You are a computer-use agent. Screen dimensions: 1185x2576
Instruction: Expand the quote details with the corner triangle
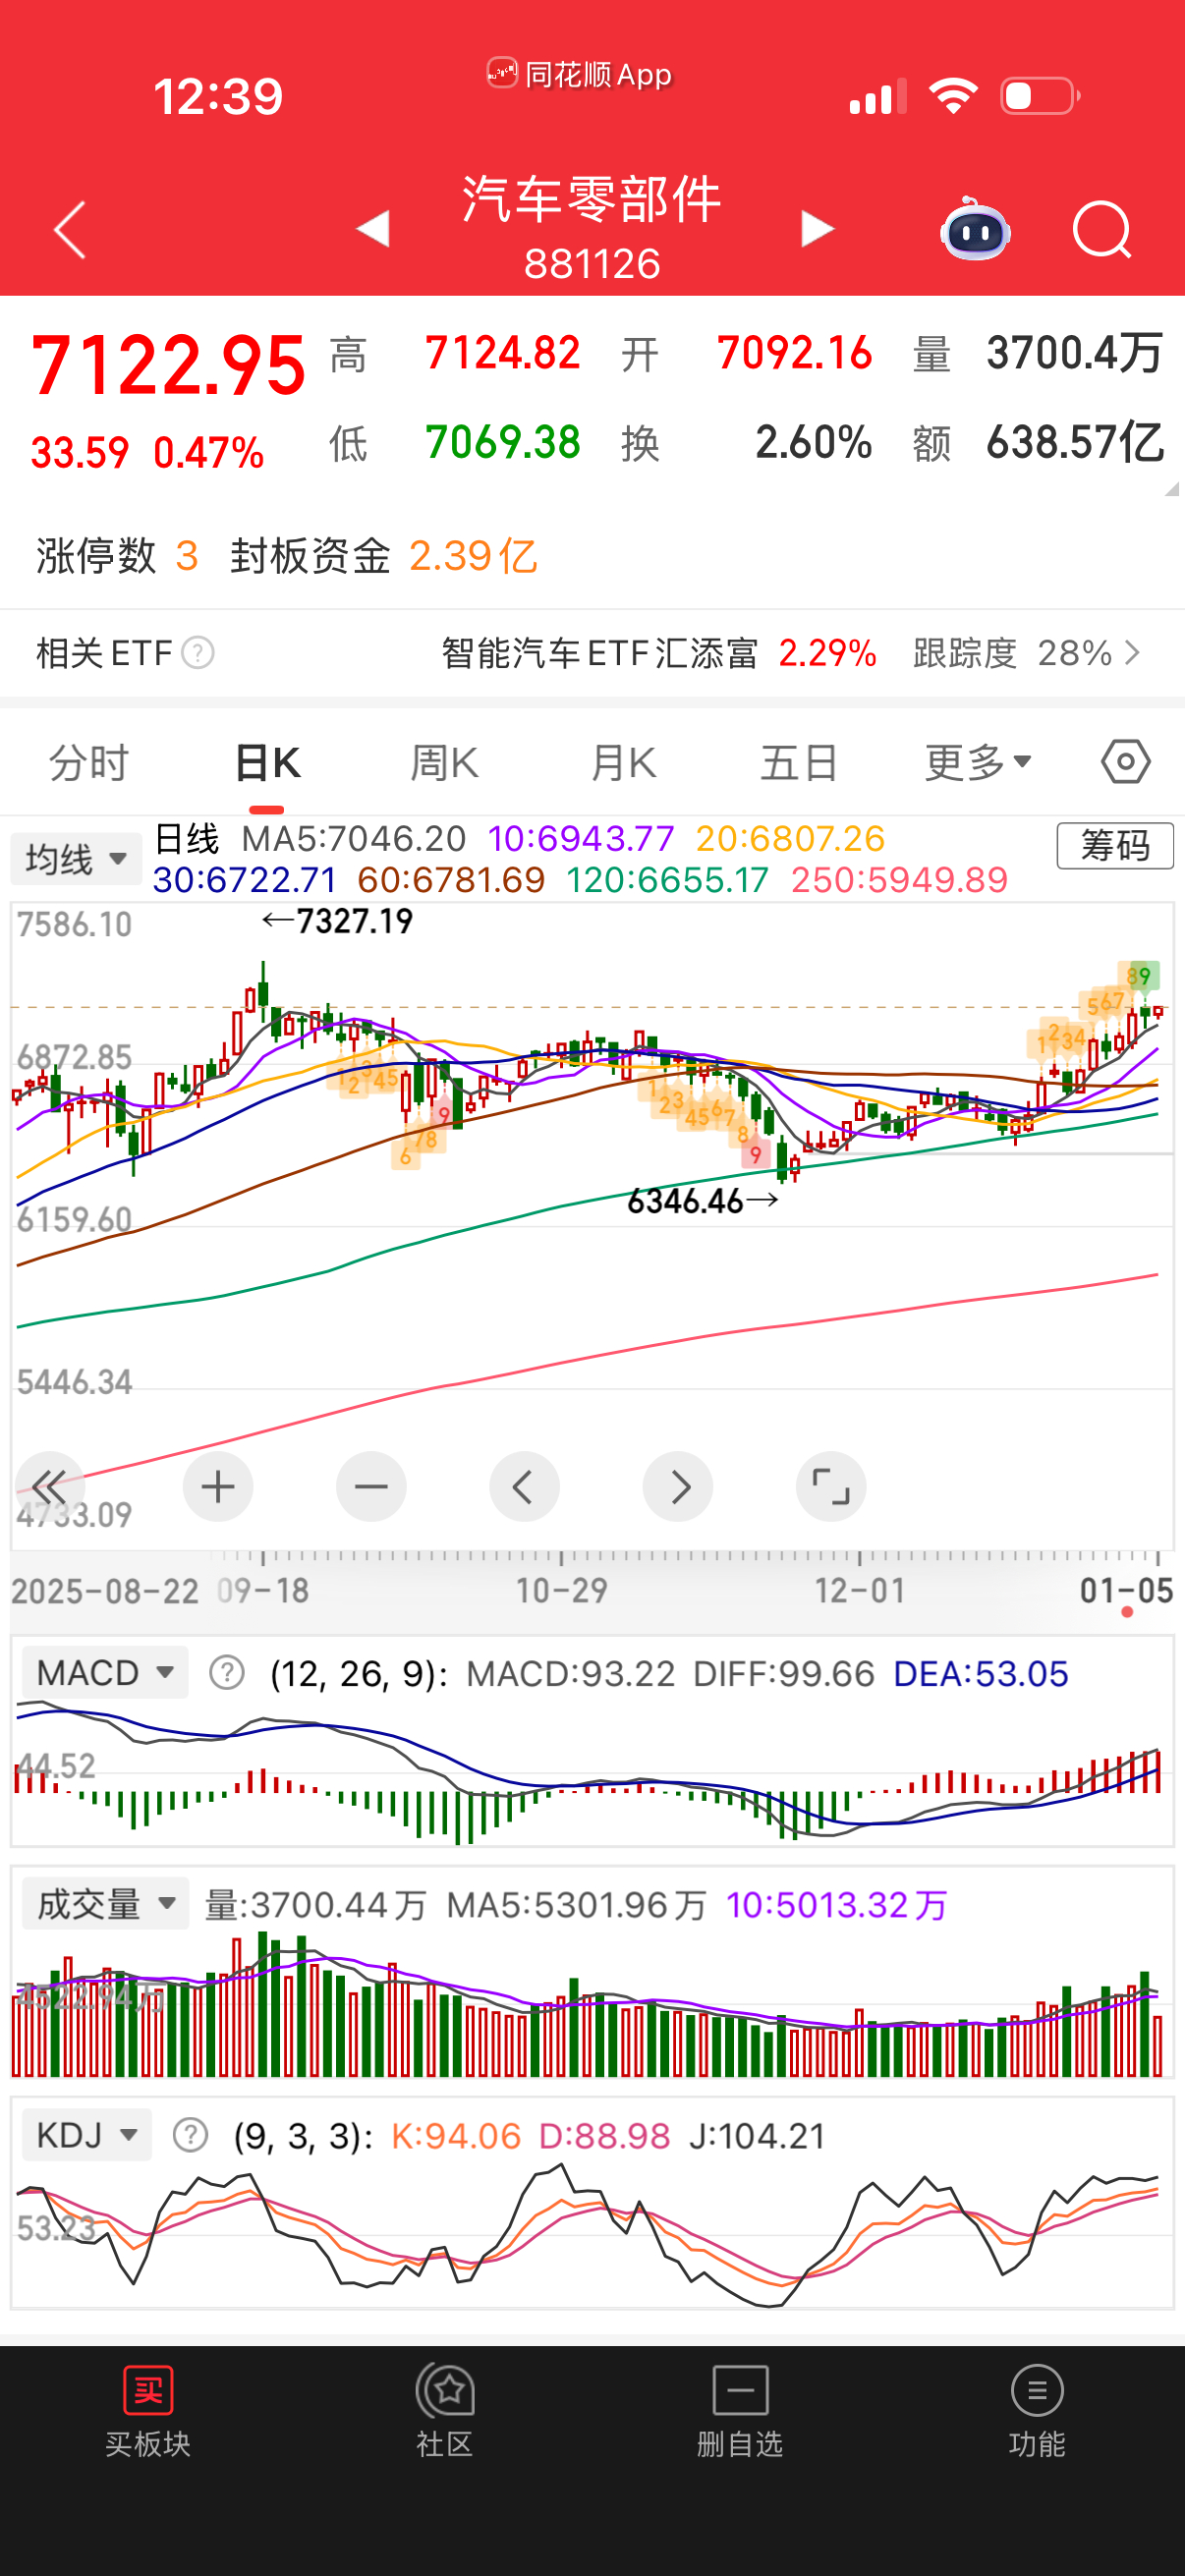tap(1171, 488)
